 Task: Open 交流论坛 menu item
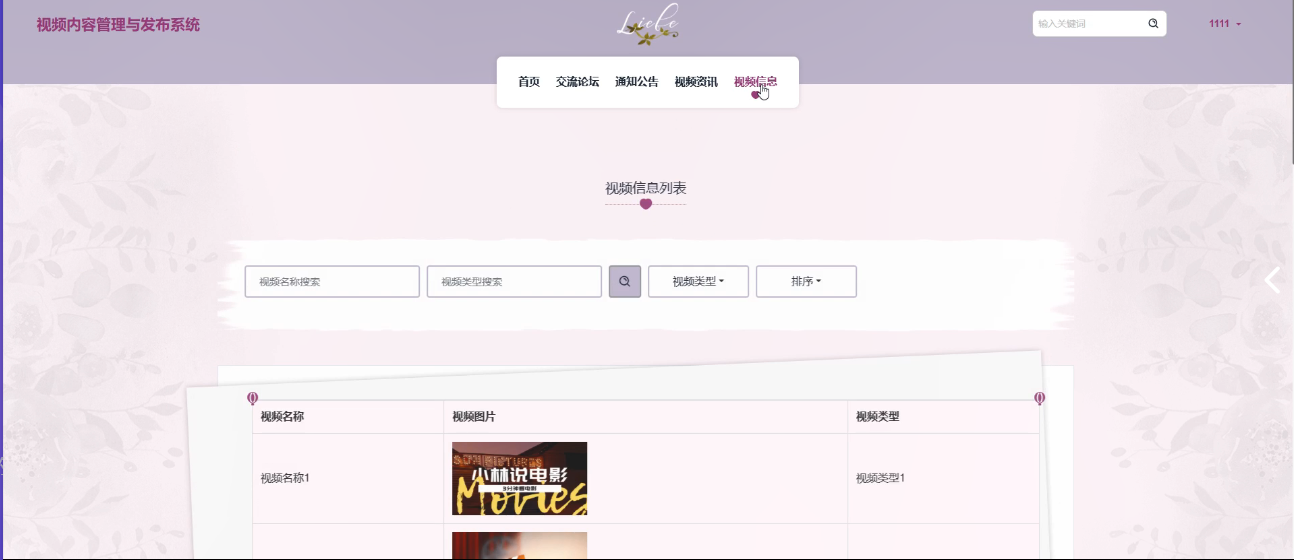coord(577,82)
